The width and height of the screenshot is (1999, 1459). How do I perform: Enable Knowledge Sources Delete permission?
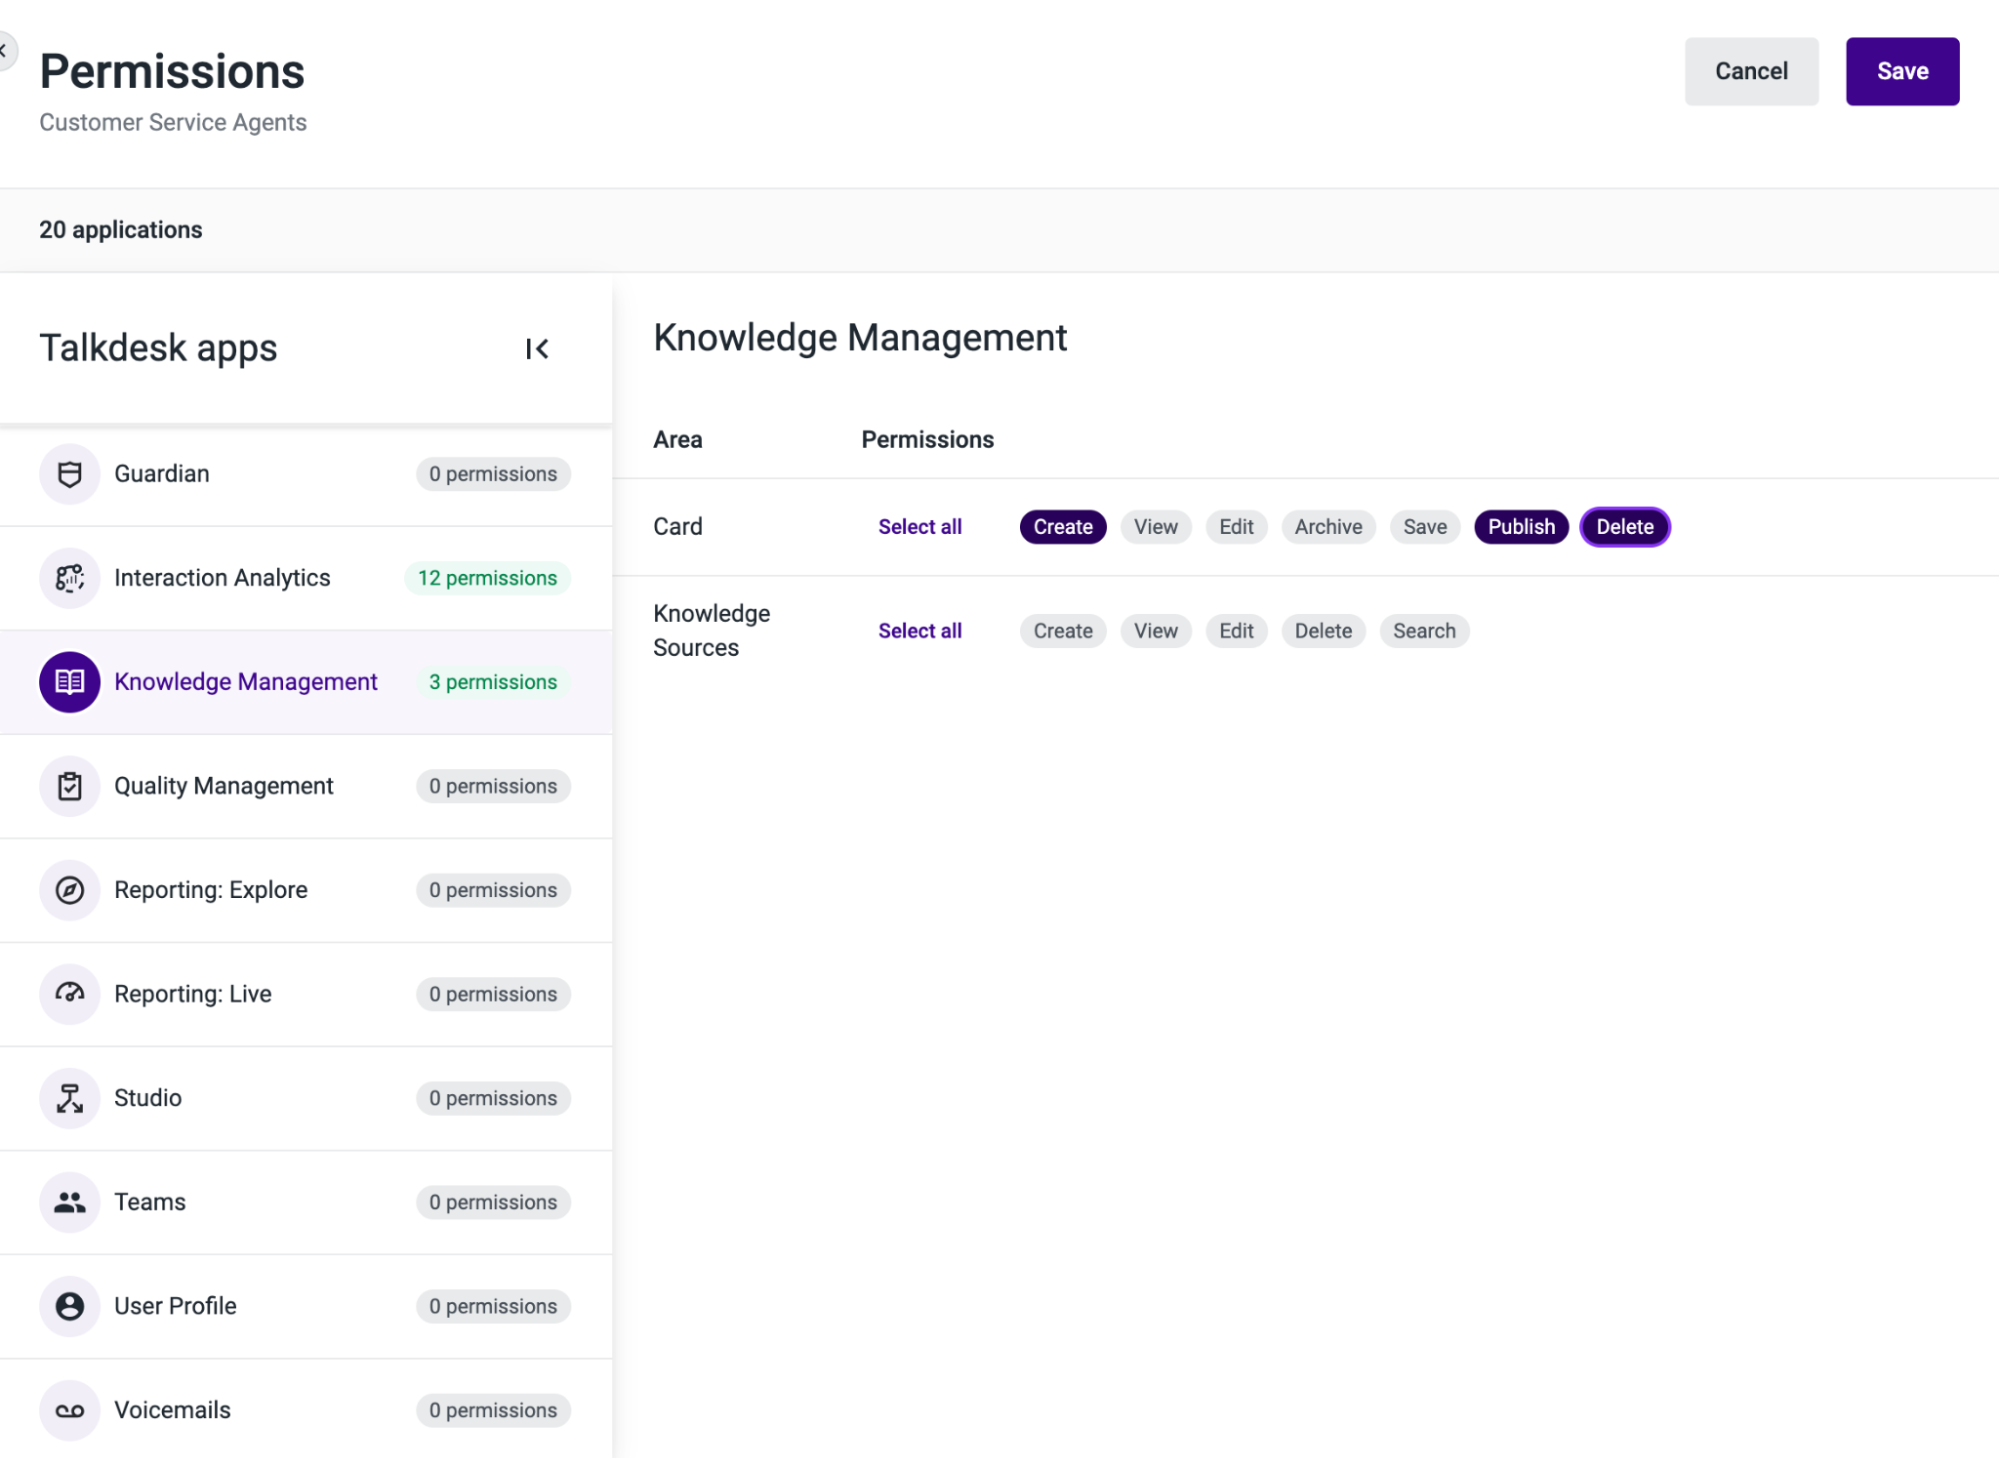click(x=1323, y=631)
